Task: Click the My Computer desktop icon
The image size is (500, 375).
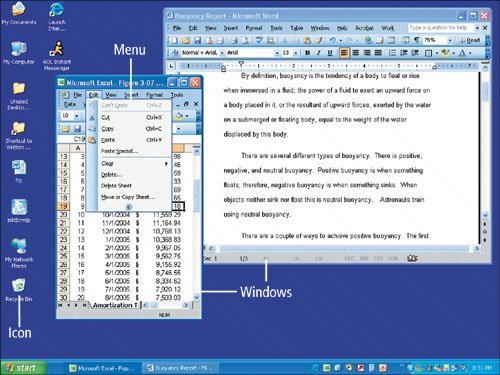Action: 19,53
